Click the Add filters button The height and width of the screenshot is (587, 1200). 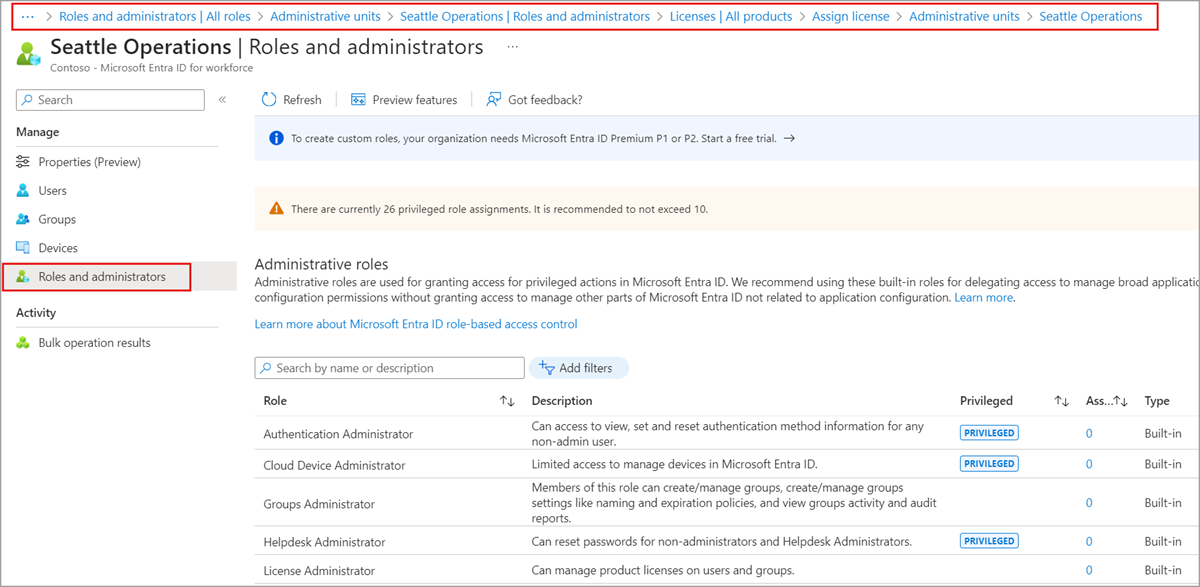click(x=578, y=368)
